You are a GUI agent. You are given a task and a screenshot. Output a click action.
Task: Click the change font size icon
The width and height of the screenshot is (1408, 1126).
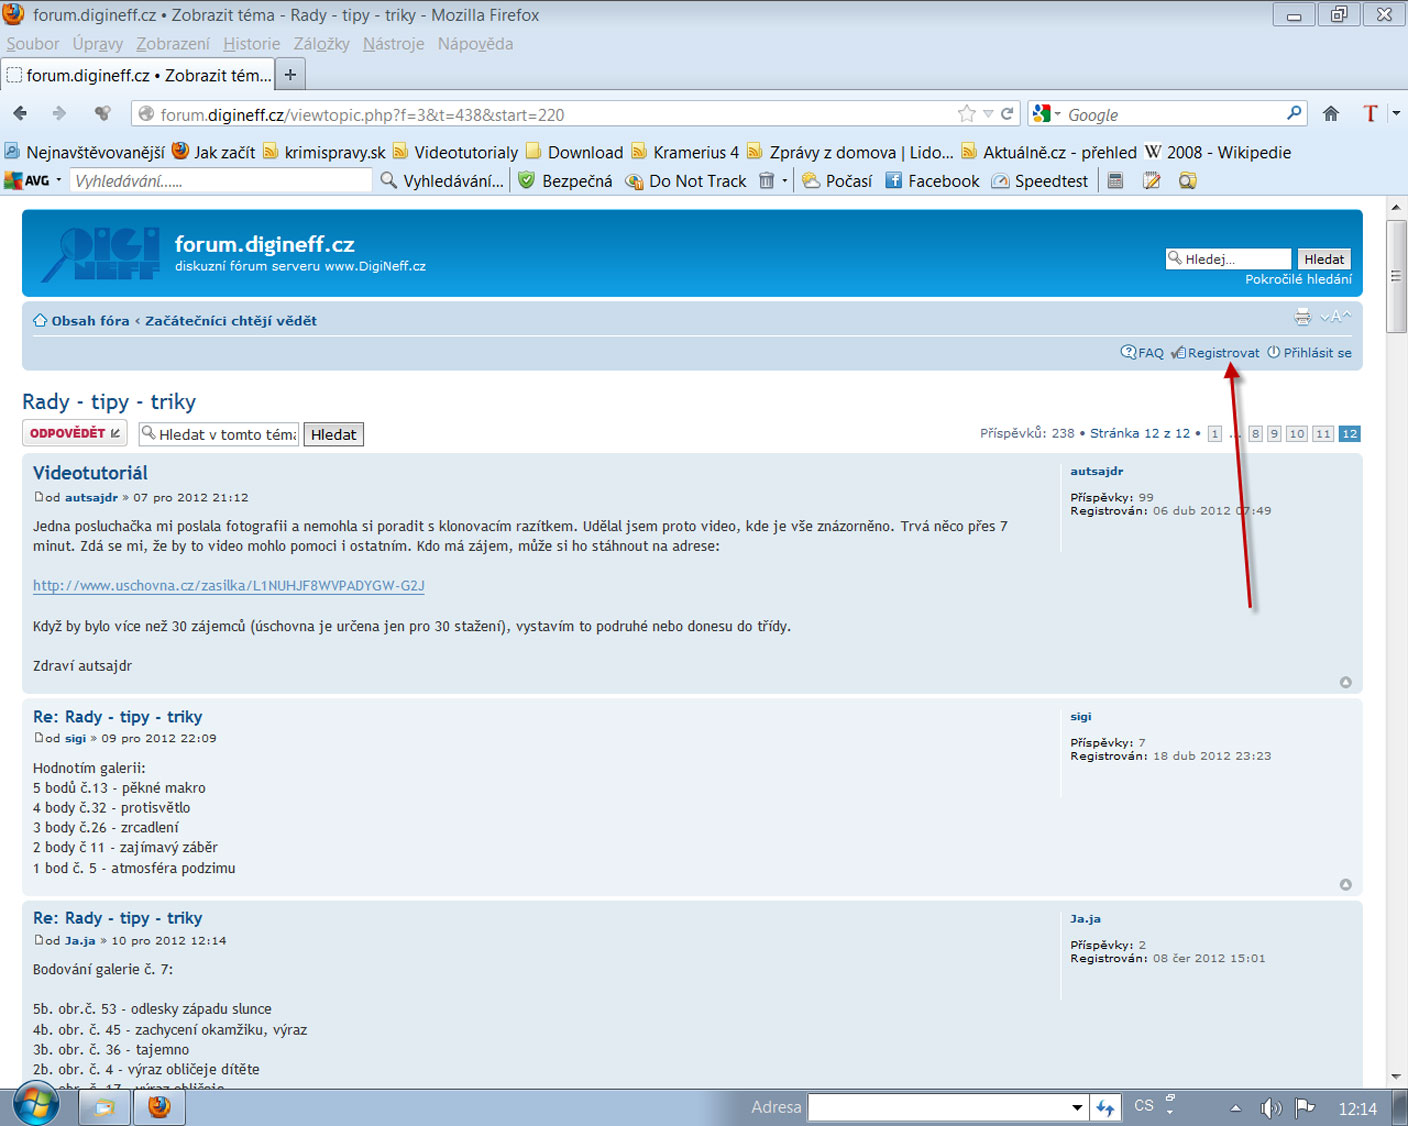[1336, 317]
